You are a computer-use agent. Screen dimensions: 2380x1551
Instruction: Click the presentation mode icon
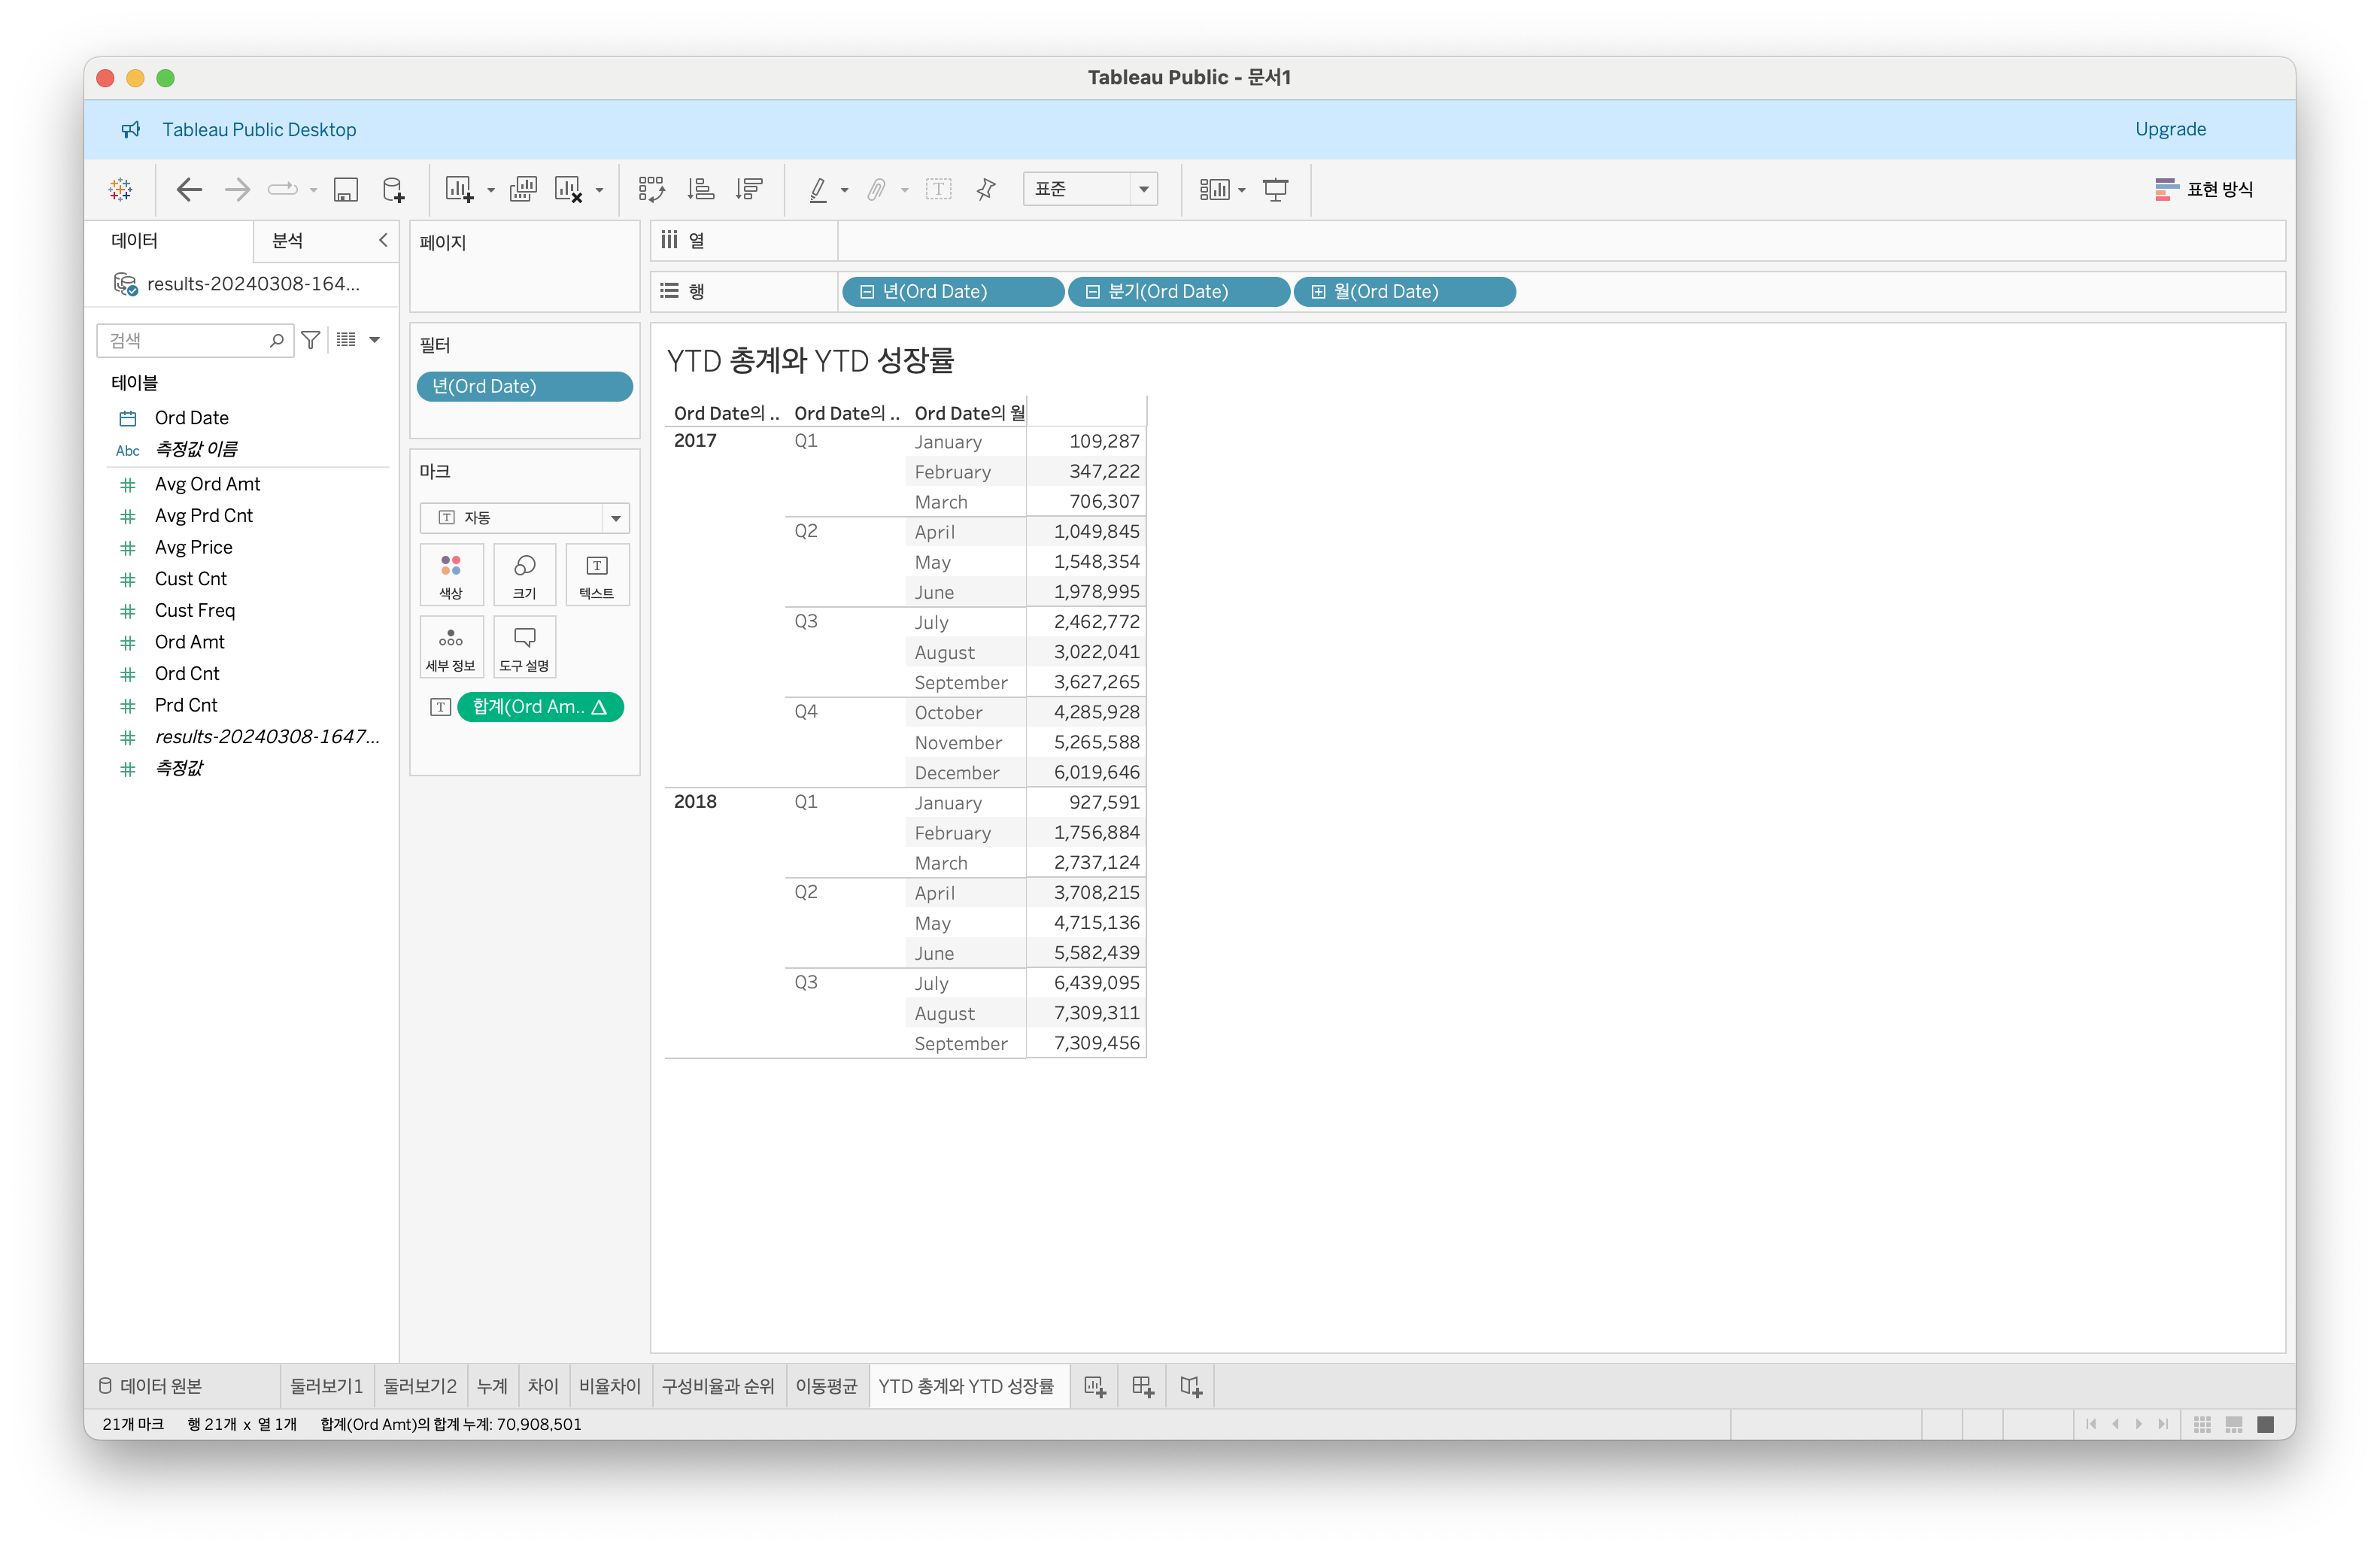(x=1275, y=189)
